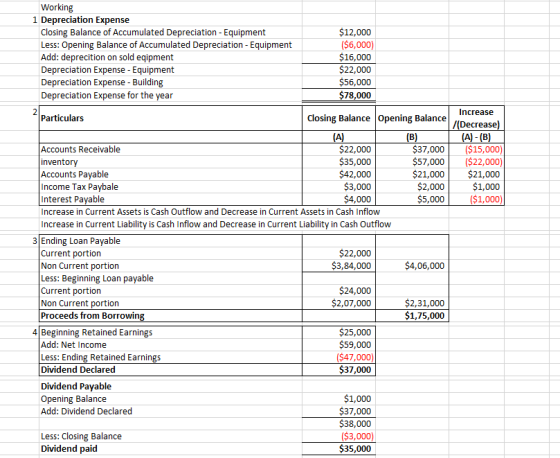This screenshot has width=560, height=458.
Task: Click the bold 'Dividend Declared' label
Action: 78,370
